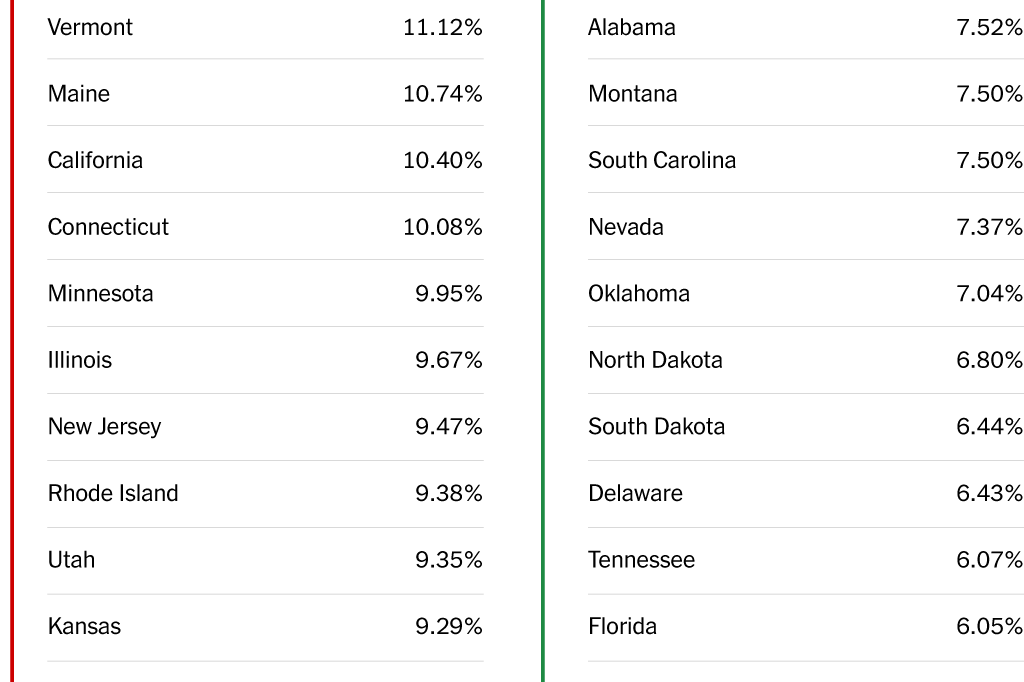The width and height of the screenshot is (1024, 682).
Task: Select the Maine state name
Action: 79,94
